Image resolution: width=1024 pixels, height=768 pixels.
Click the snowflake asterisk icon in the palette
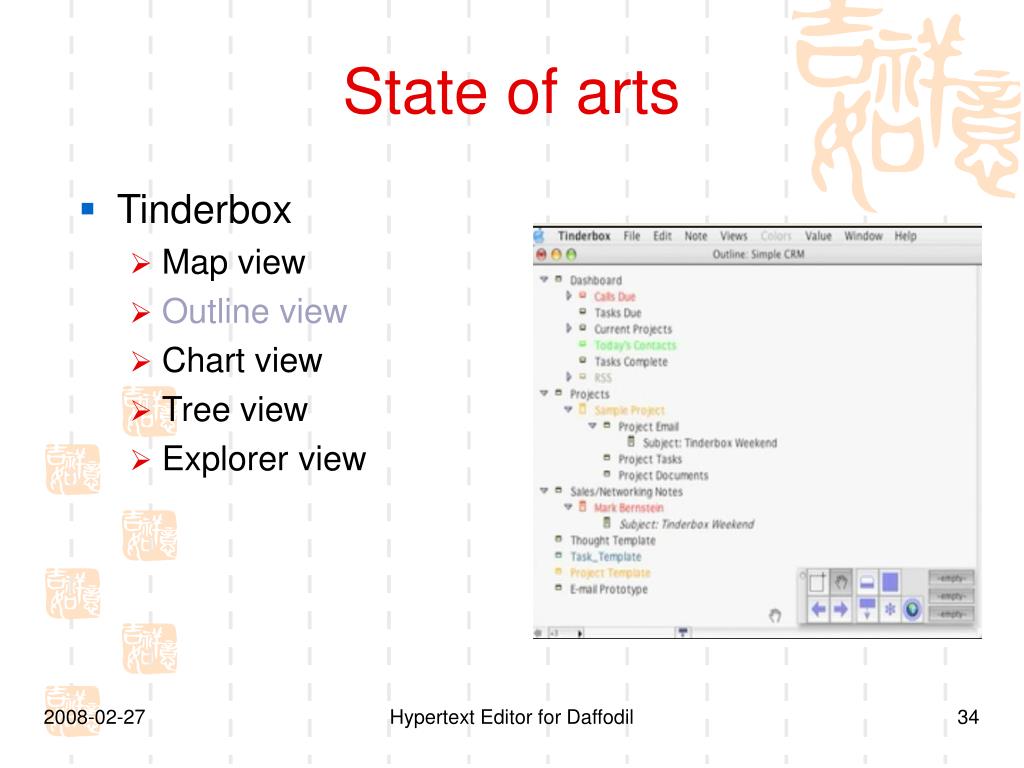click(889, 609)
